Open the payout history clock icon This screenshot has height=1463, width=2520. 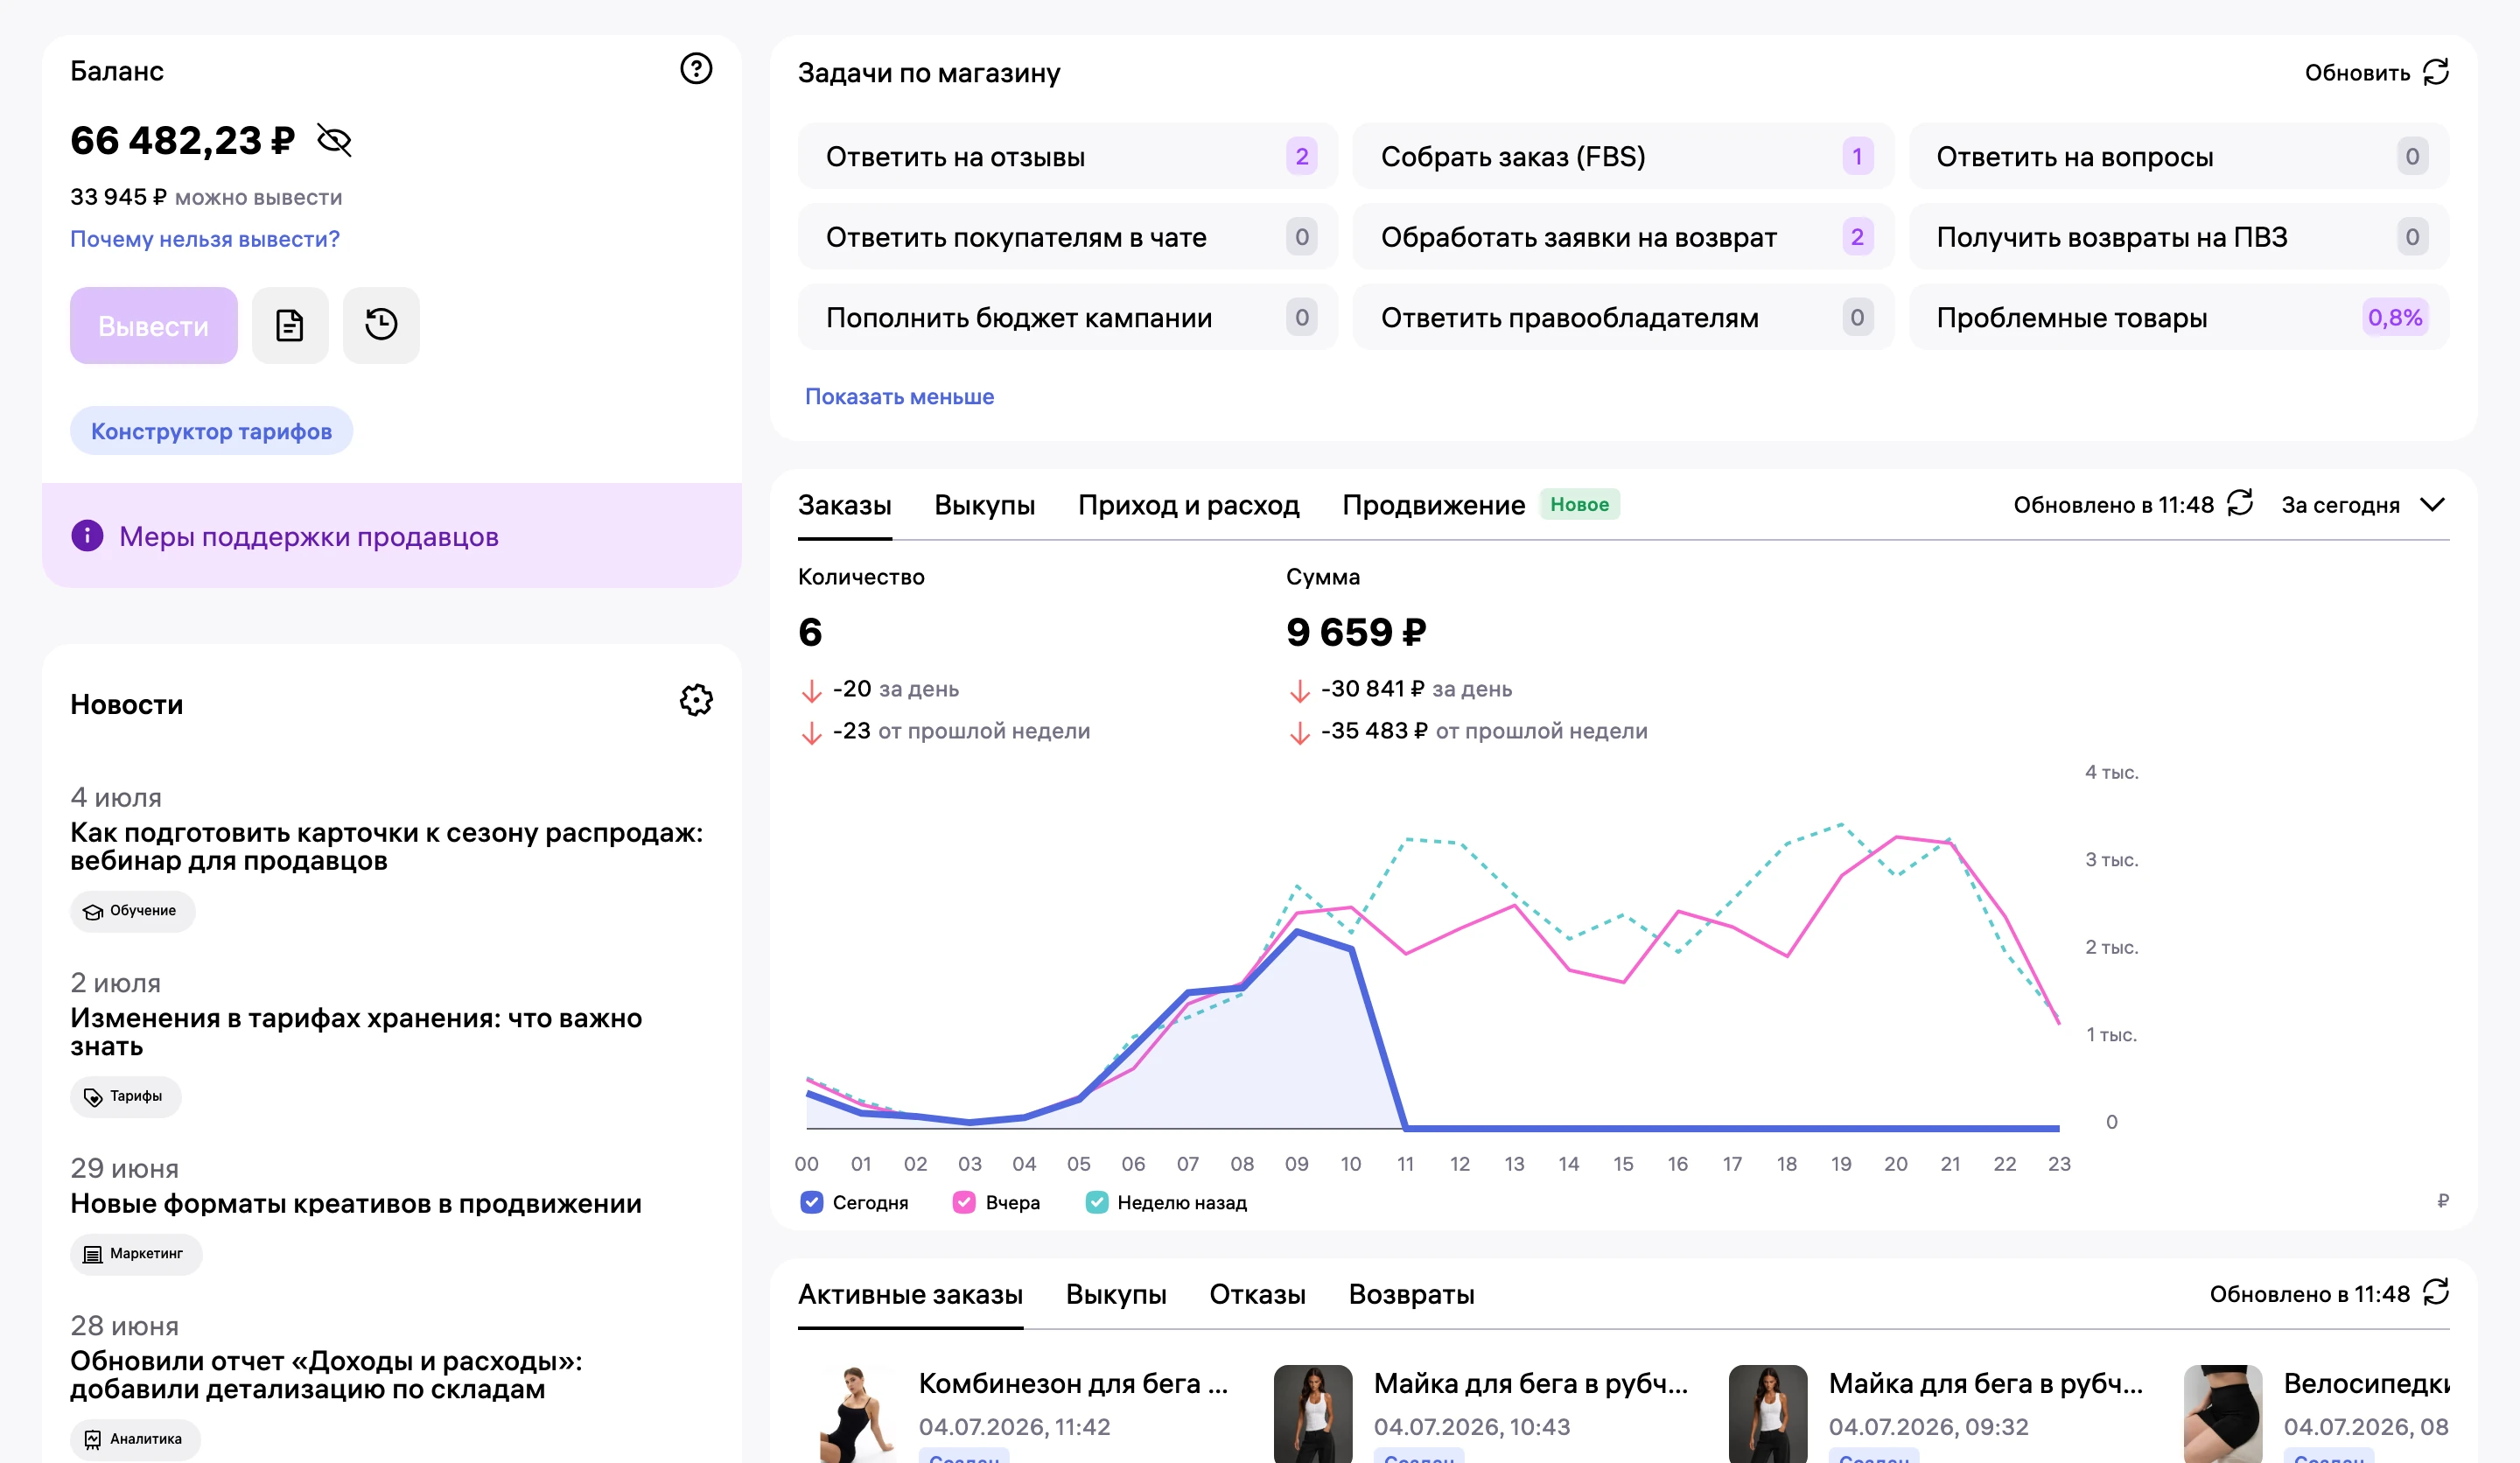pyautogui.click(x=381, y=325)
